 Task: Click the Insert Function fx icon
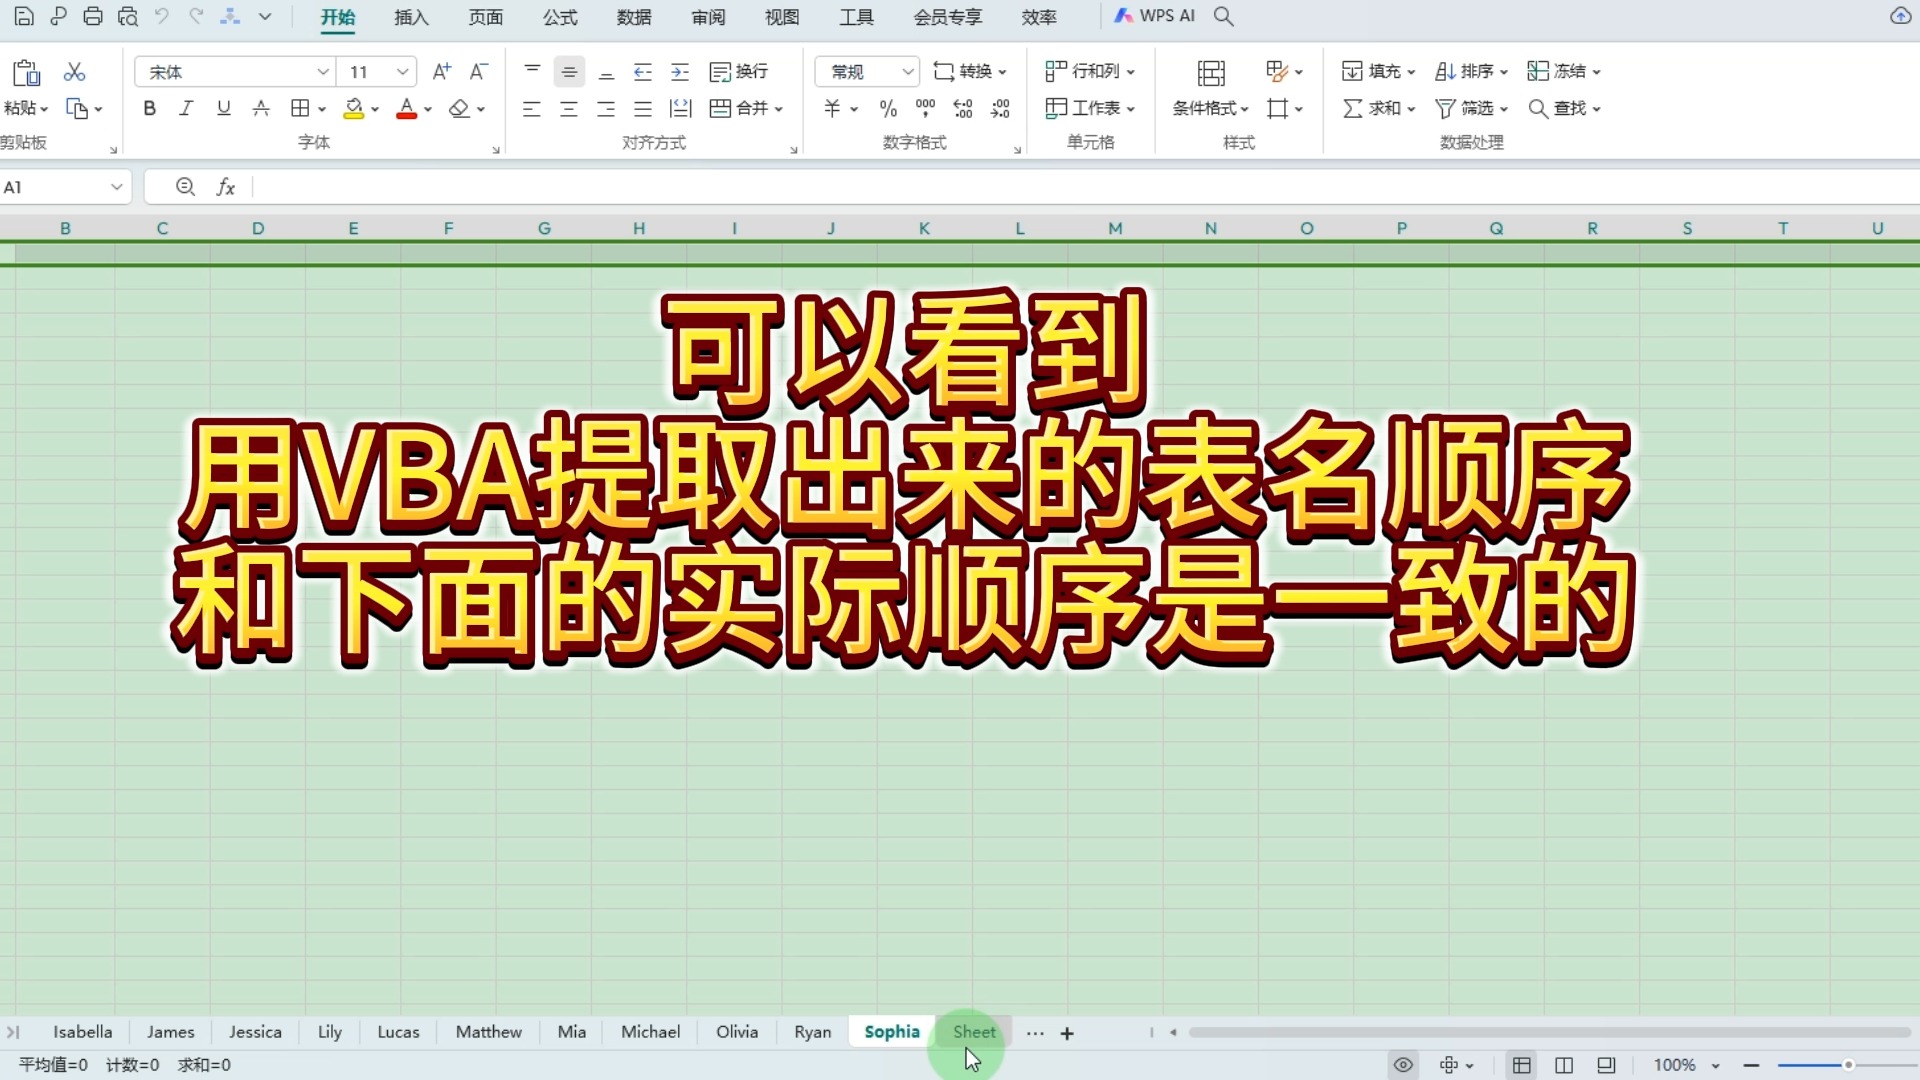226,187
